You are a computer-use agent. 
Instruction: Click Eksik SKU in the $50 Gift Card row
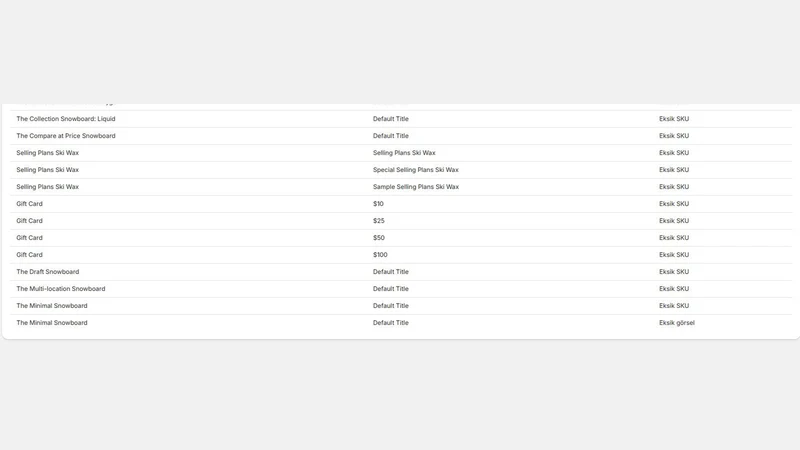click(x=674, y=238)
